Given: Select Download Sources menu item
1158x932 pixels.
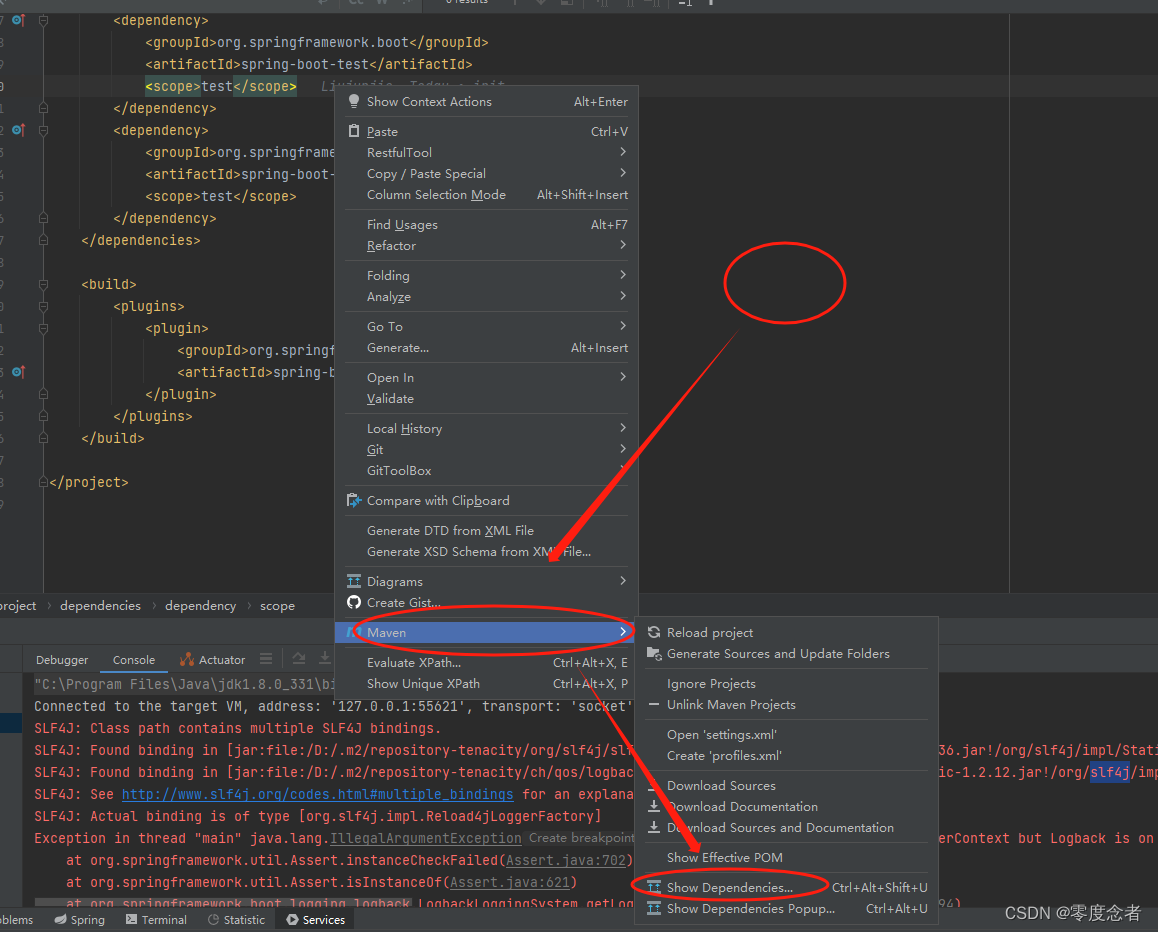Looking at the screenshot, I should point(787,786).
